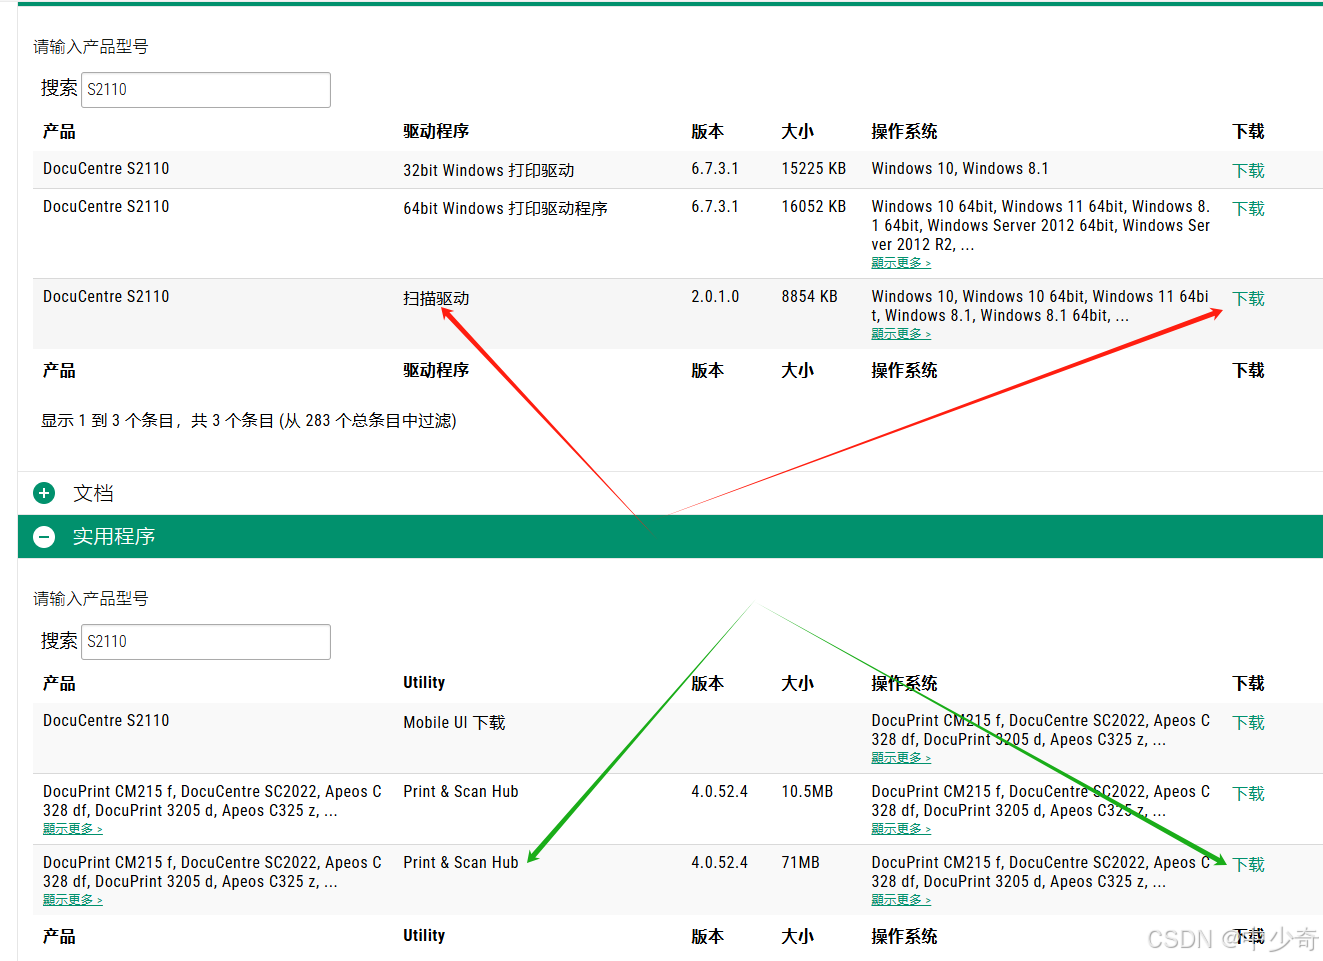The width and height of the screenshot is (1323, 961).
Task: Sort drivers table by 产品 header
Action: click(59, 132)
